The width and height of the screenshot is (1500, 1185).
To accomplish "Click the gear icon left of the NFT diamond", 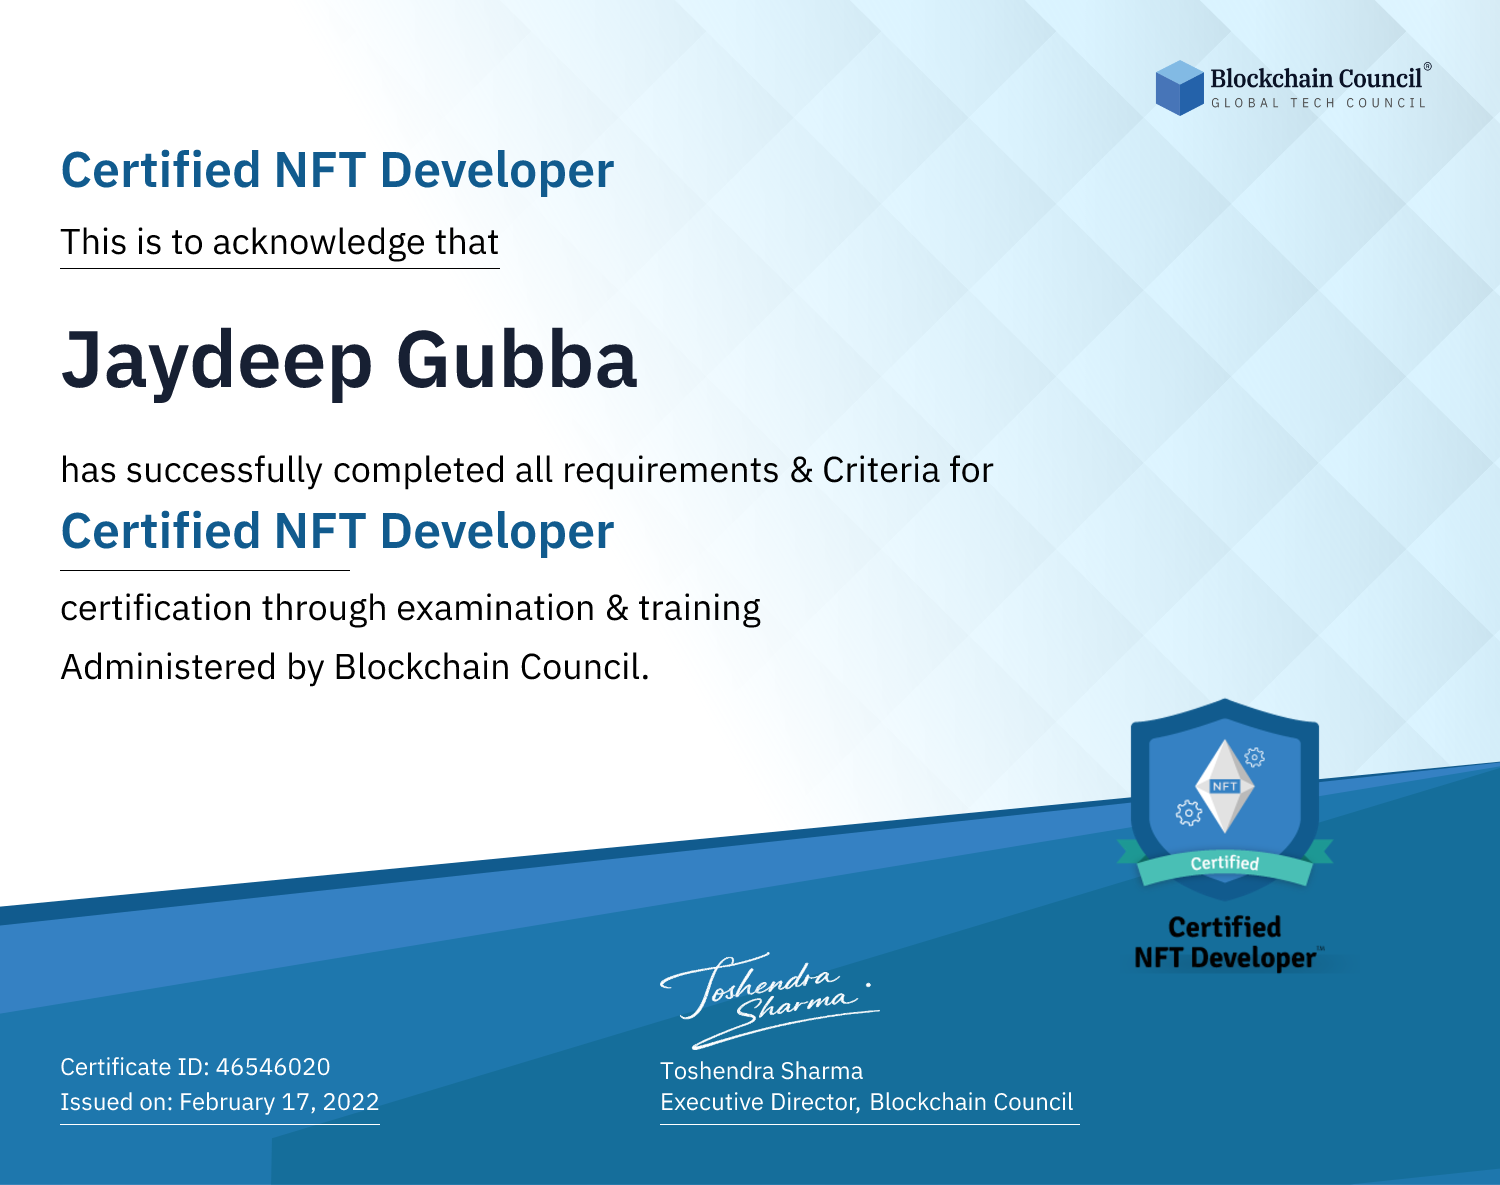I will 1188,813.
